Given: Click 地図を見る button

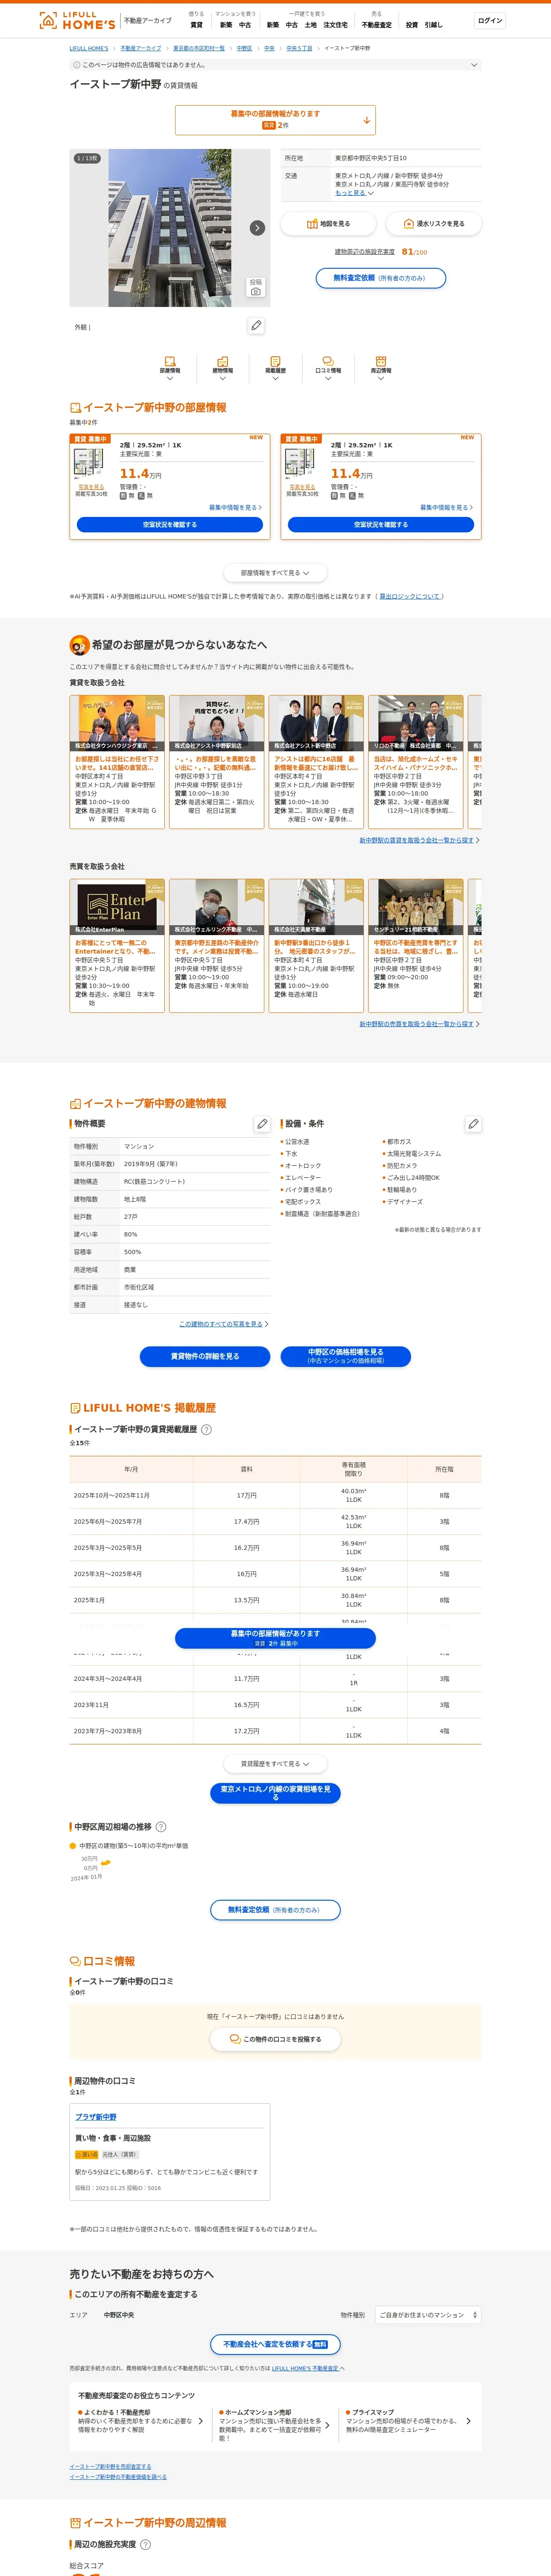Looking at the screenshot, I should point(328,224).
